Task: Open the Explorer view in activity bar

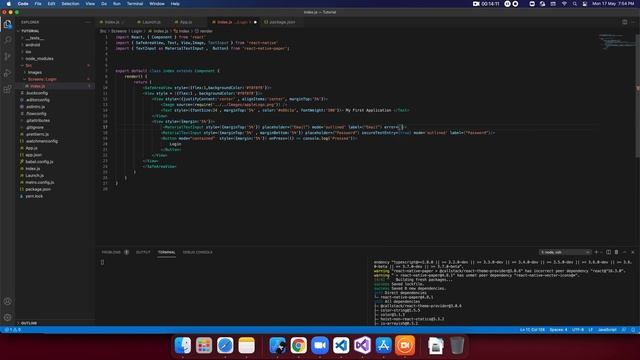Action: (x=7, y=24)
